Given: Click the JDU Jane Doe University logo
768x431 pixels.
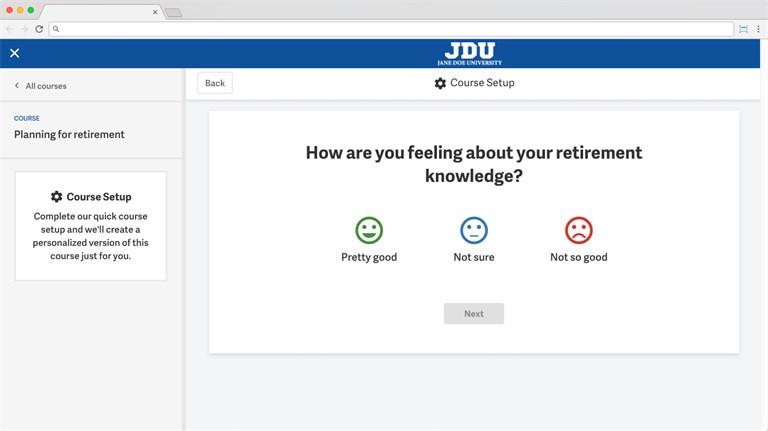Looking at the screenshot, I should click(x=469, y=54).
